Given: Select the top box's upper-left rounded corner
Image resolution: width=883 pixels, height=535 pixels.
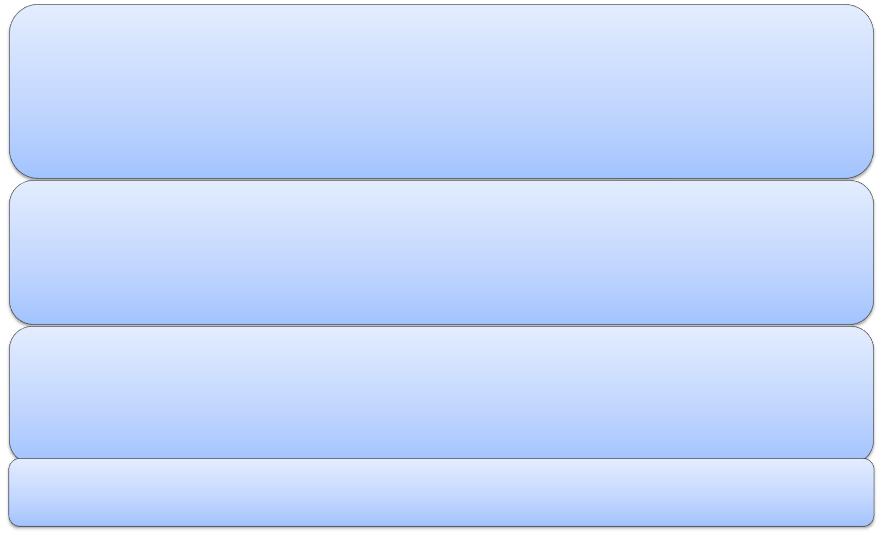Looking at the screenshot, I should click(23, 17).
